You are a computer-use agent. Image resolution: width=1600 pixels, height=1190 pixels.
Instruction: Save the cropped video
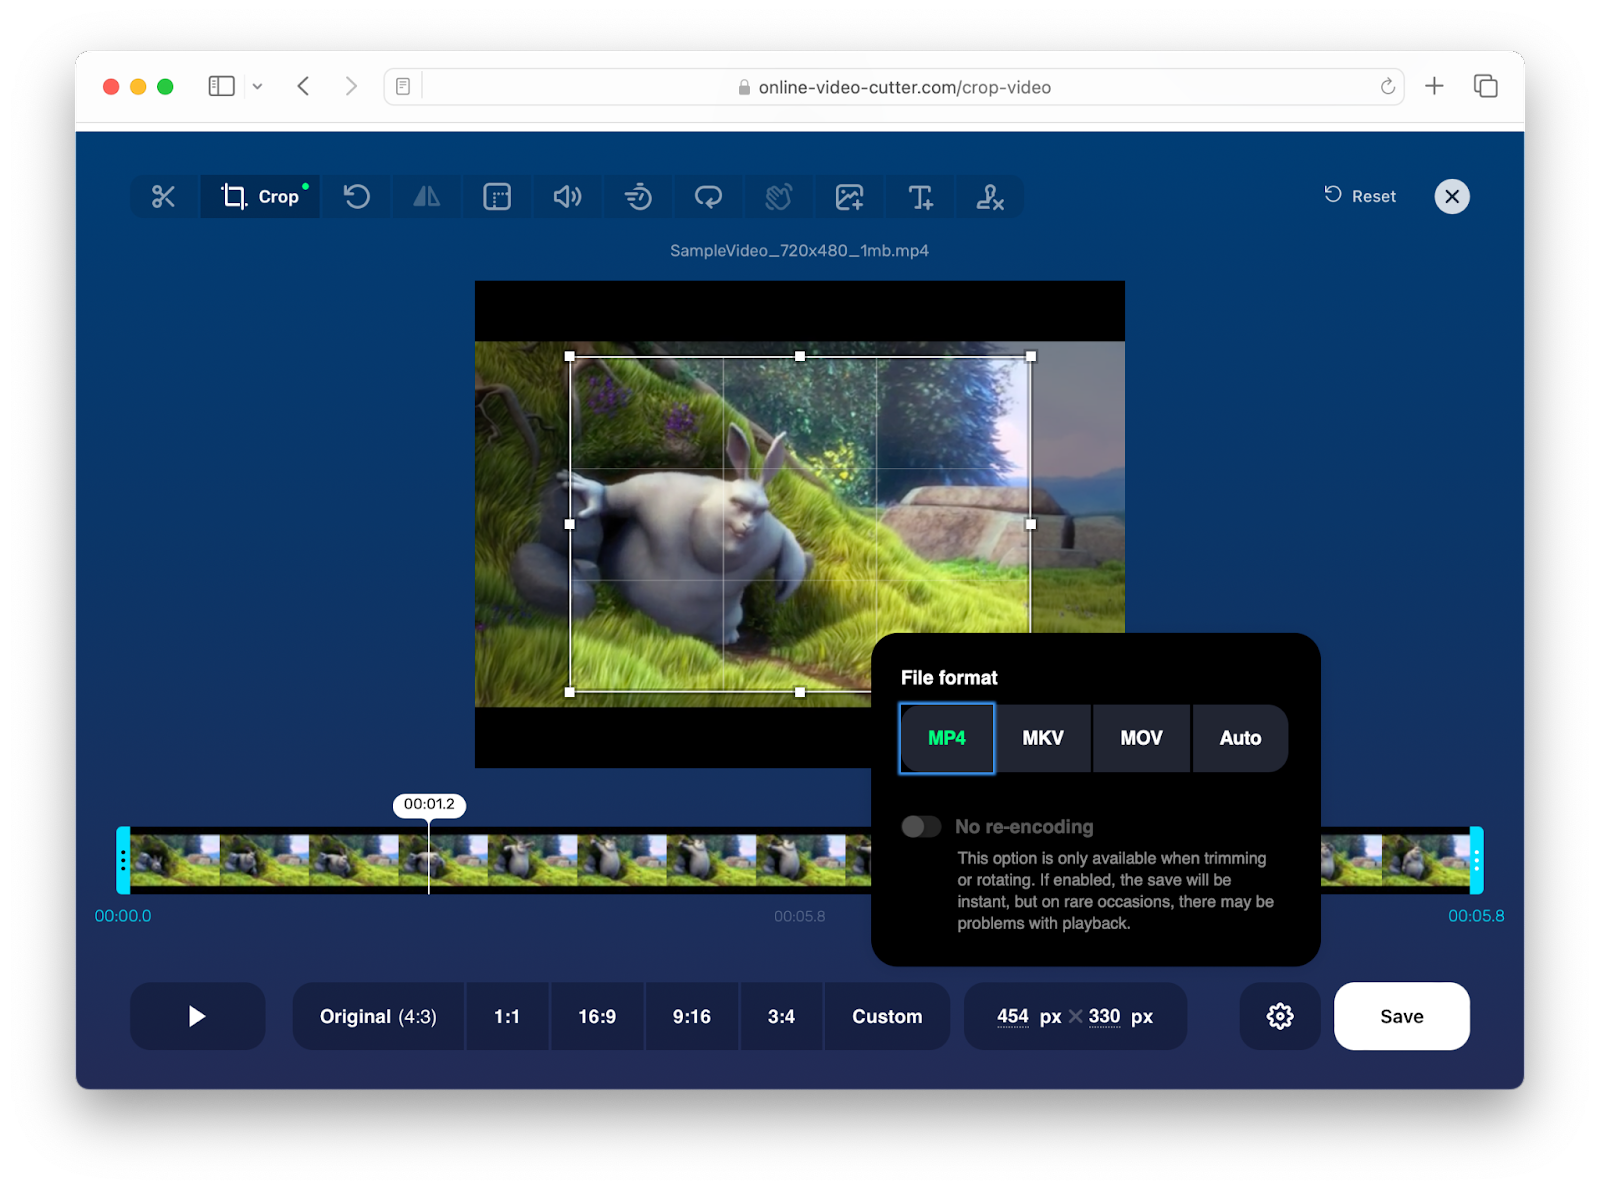[x=1402, y=1016]
